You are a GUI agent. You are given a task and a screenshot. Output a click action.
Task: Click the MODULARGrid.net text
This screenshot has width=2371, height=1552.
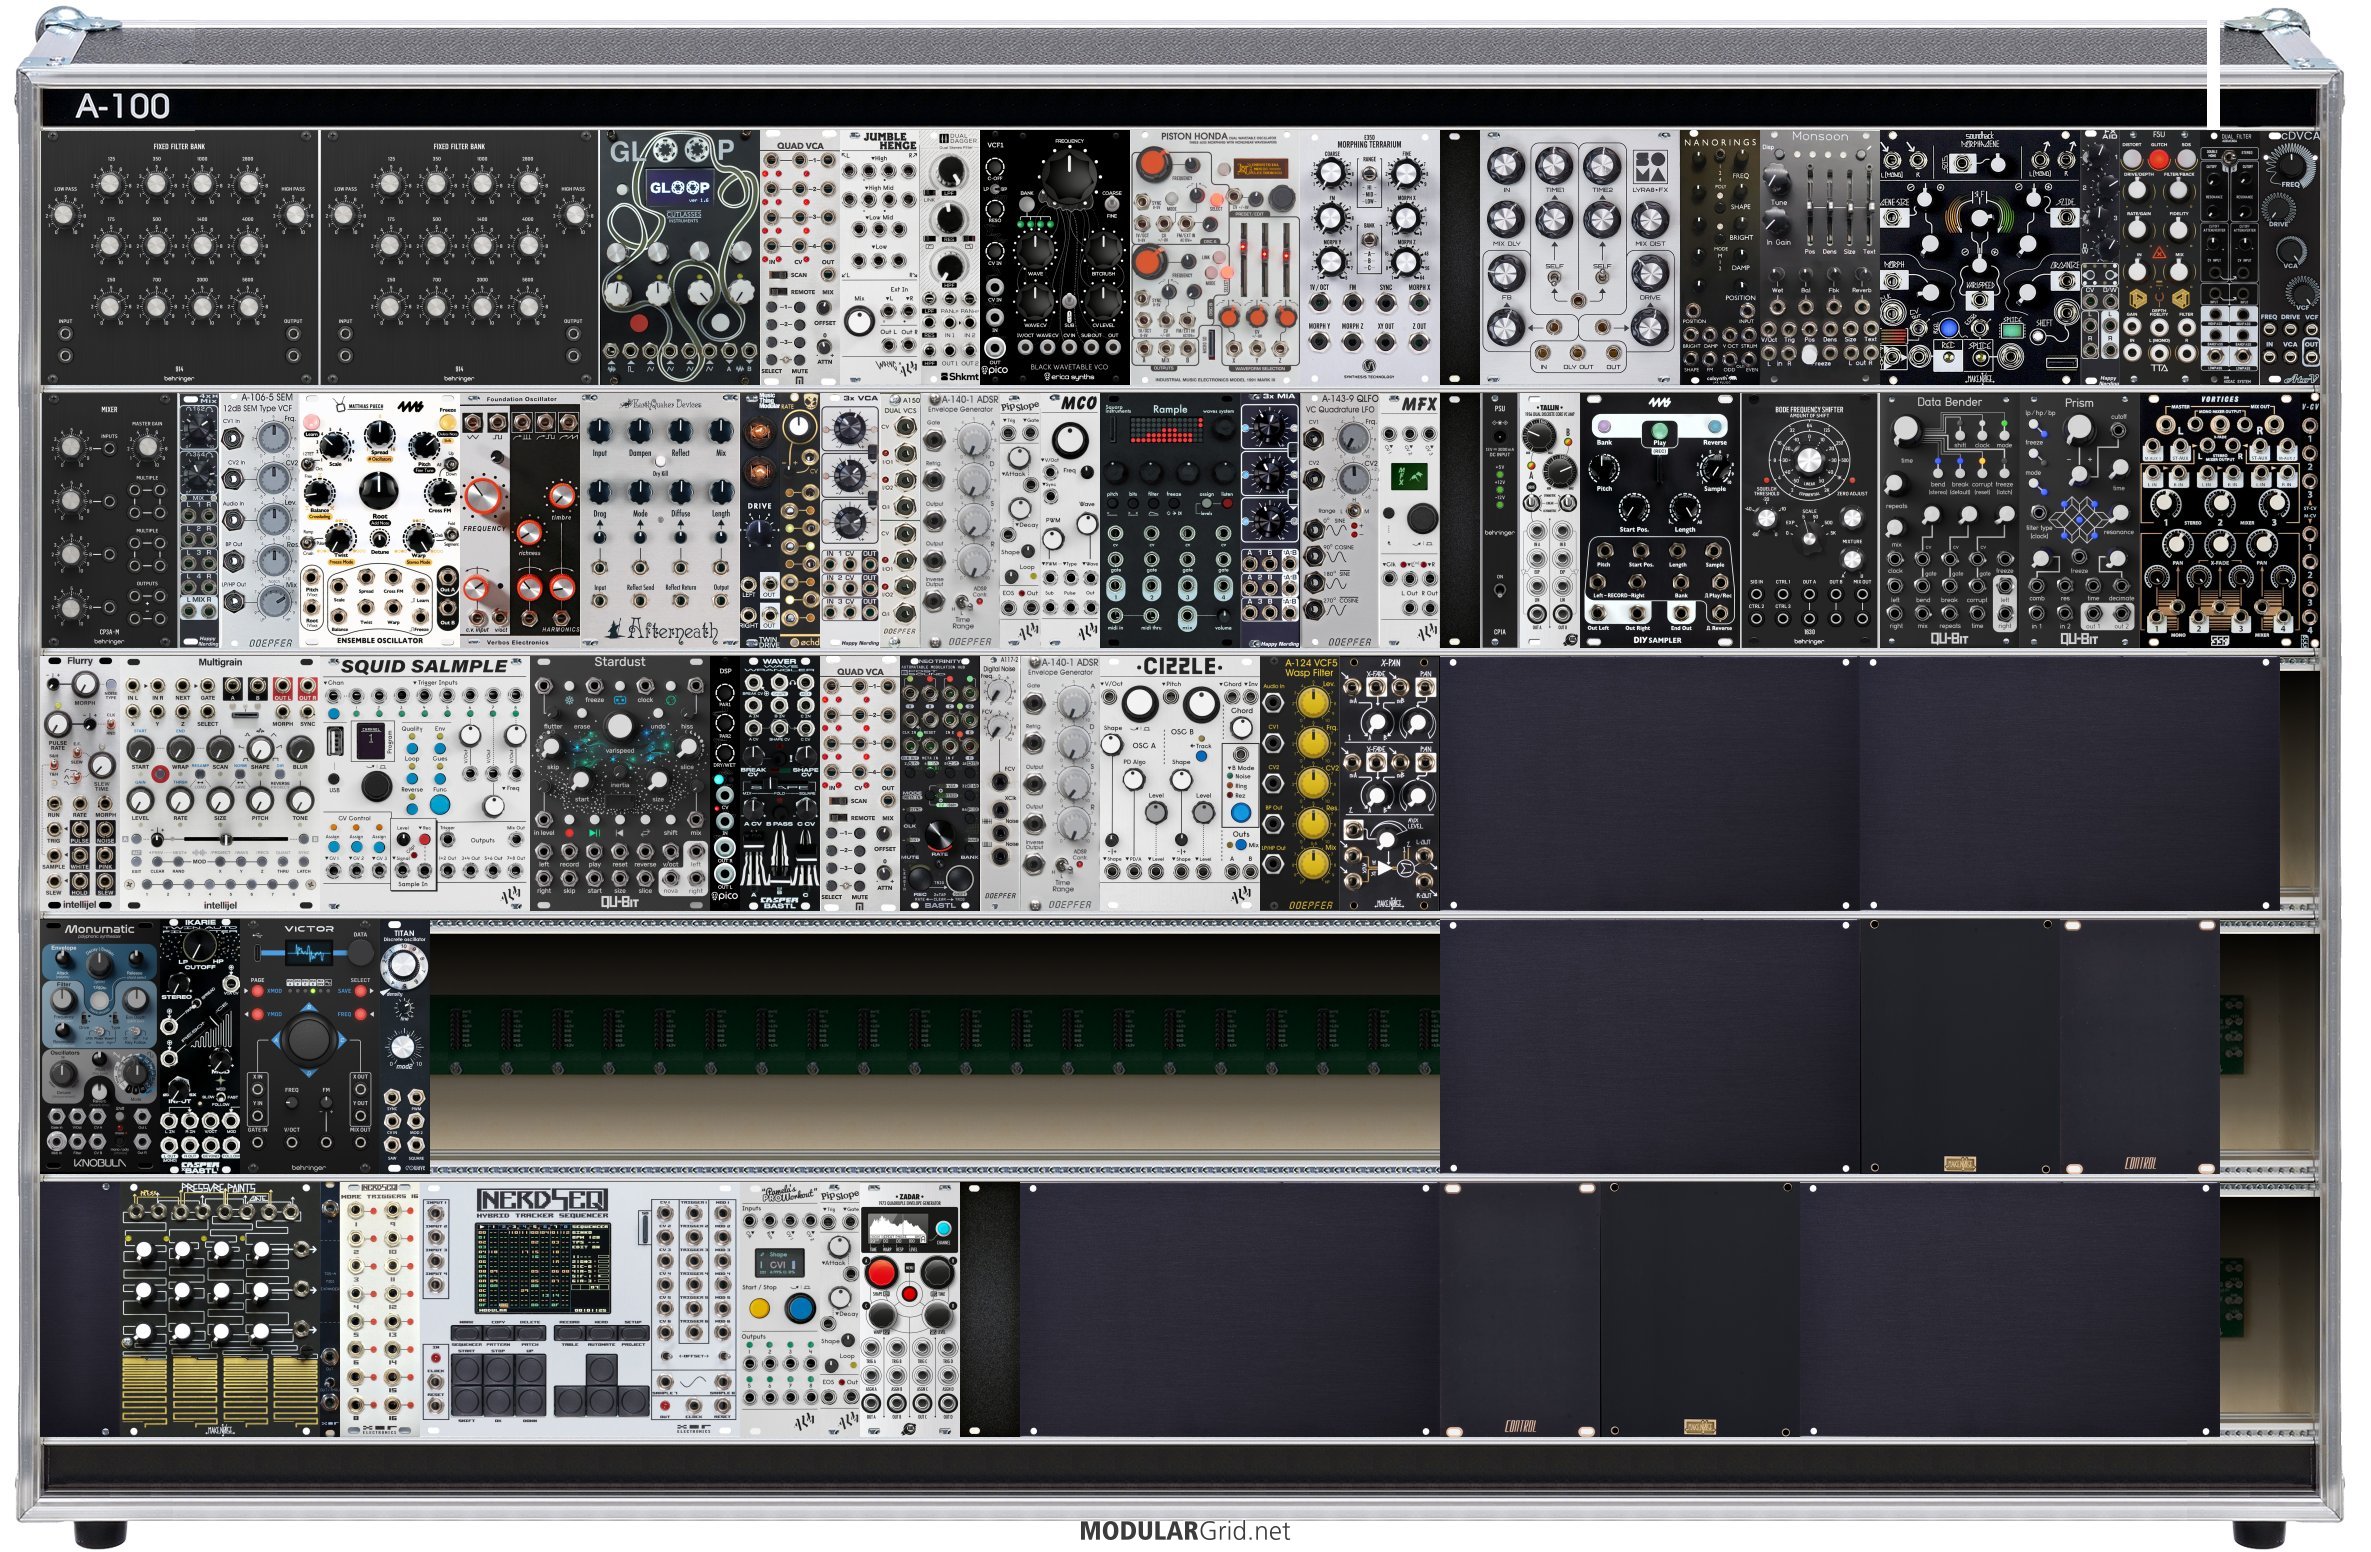tap(1185, 1531)
